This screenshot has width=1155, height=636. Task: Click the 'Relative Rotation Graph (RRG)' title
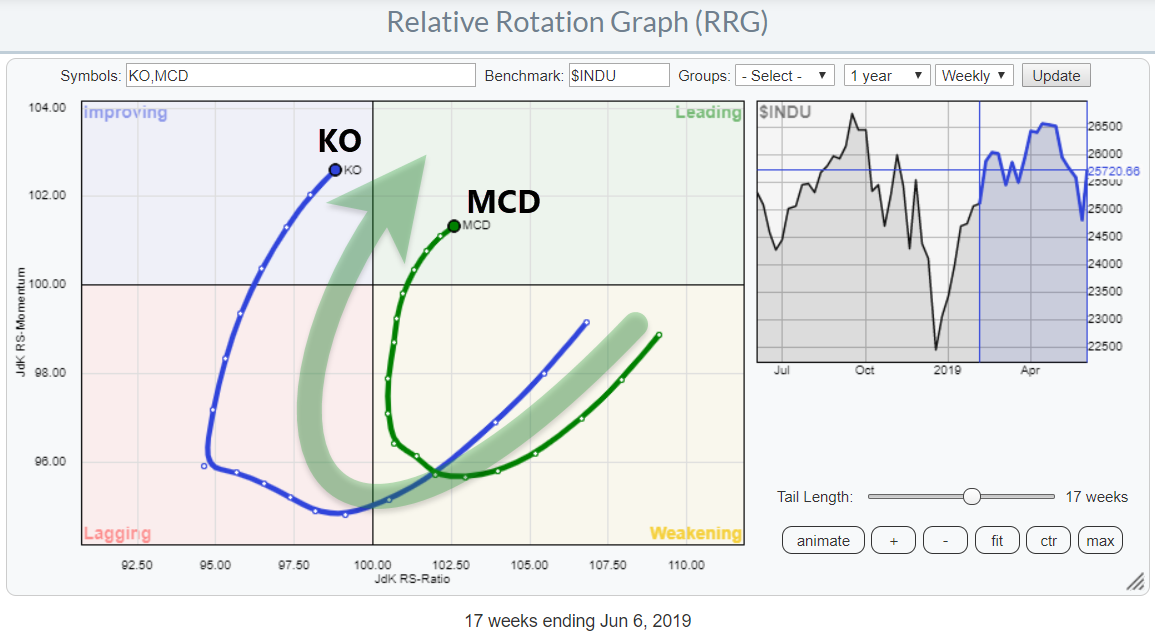[578, 22]
